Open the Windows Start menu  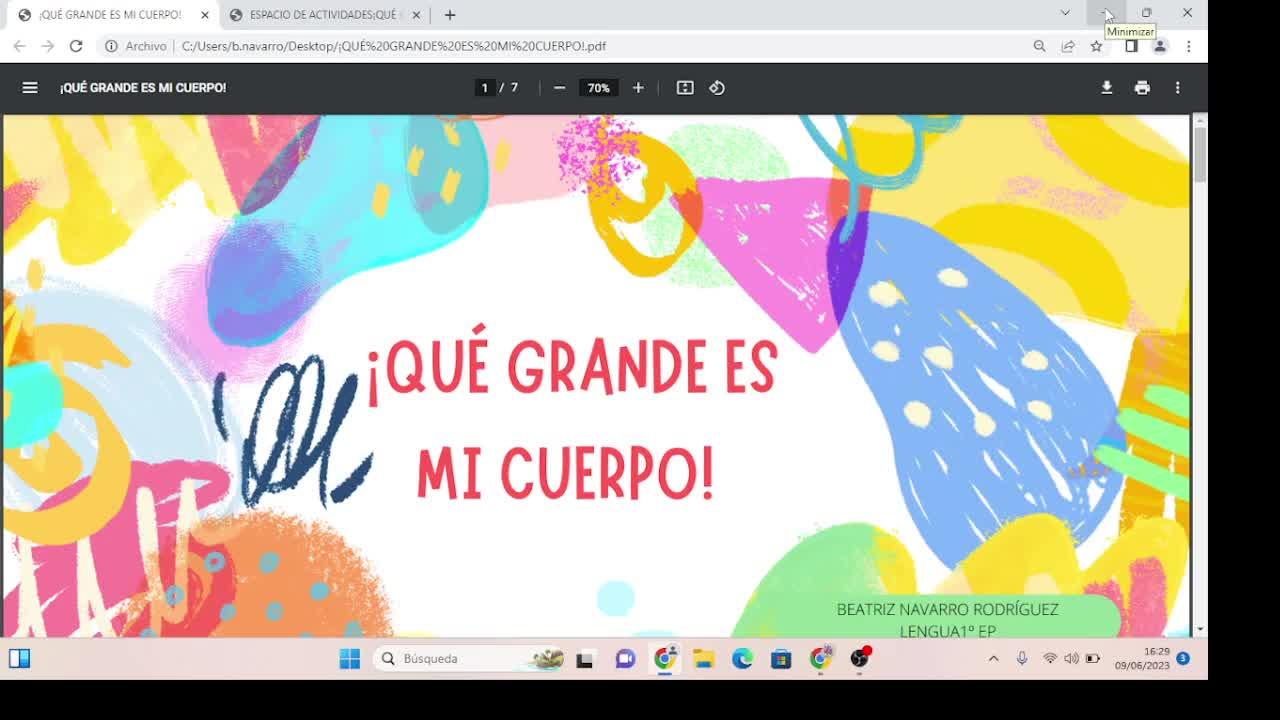coord(349,659)
